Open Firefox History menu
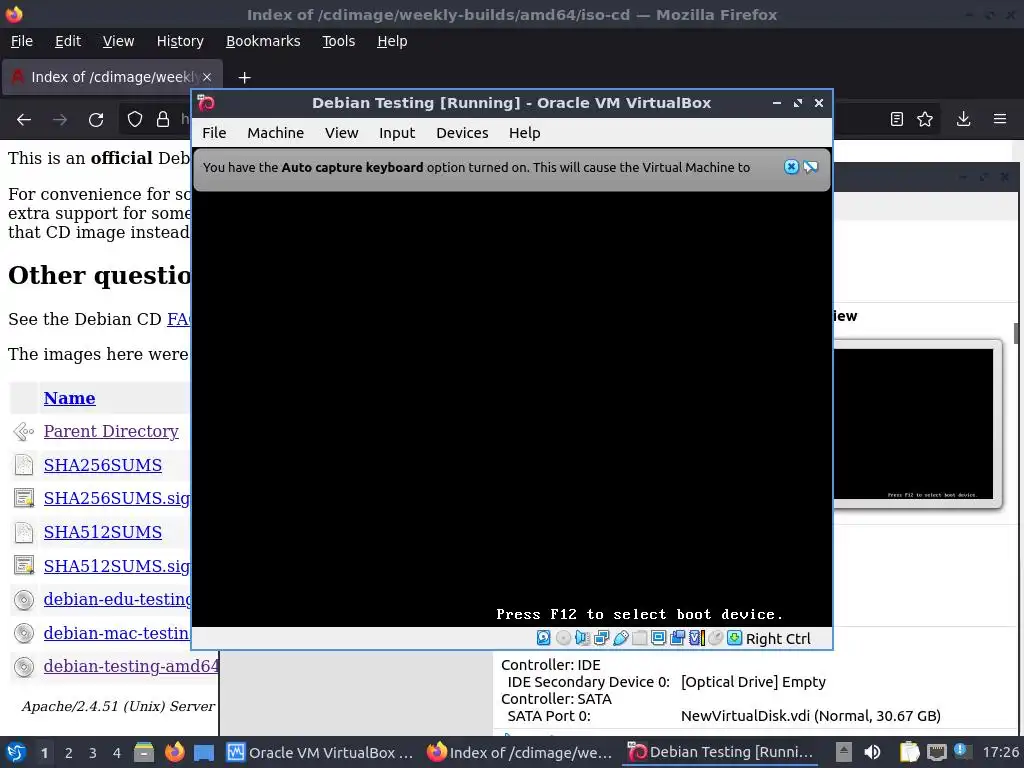The width and height of the screenshot is (1024, 768). [180, 41]
